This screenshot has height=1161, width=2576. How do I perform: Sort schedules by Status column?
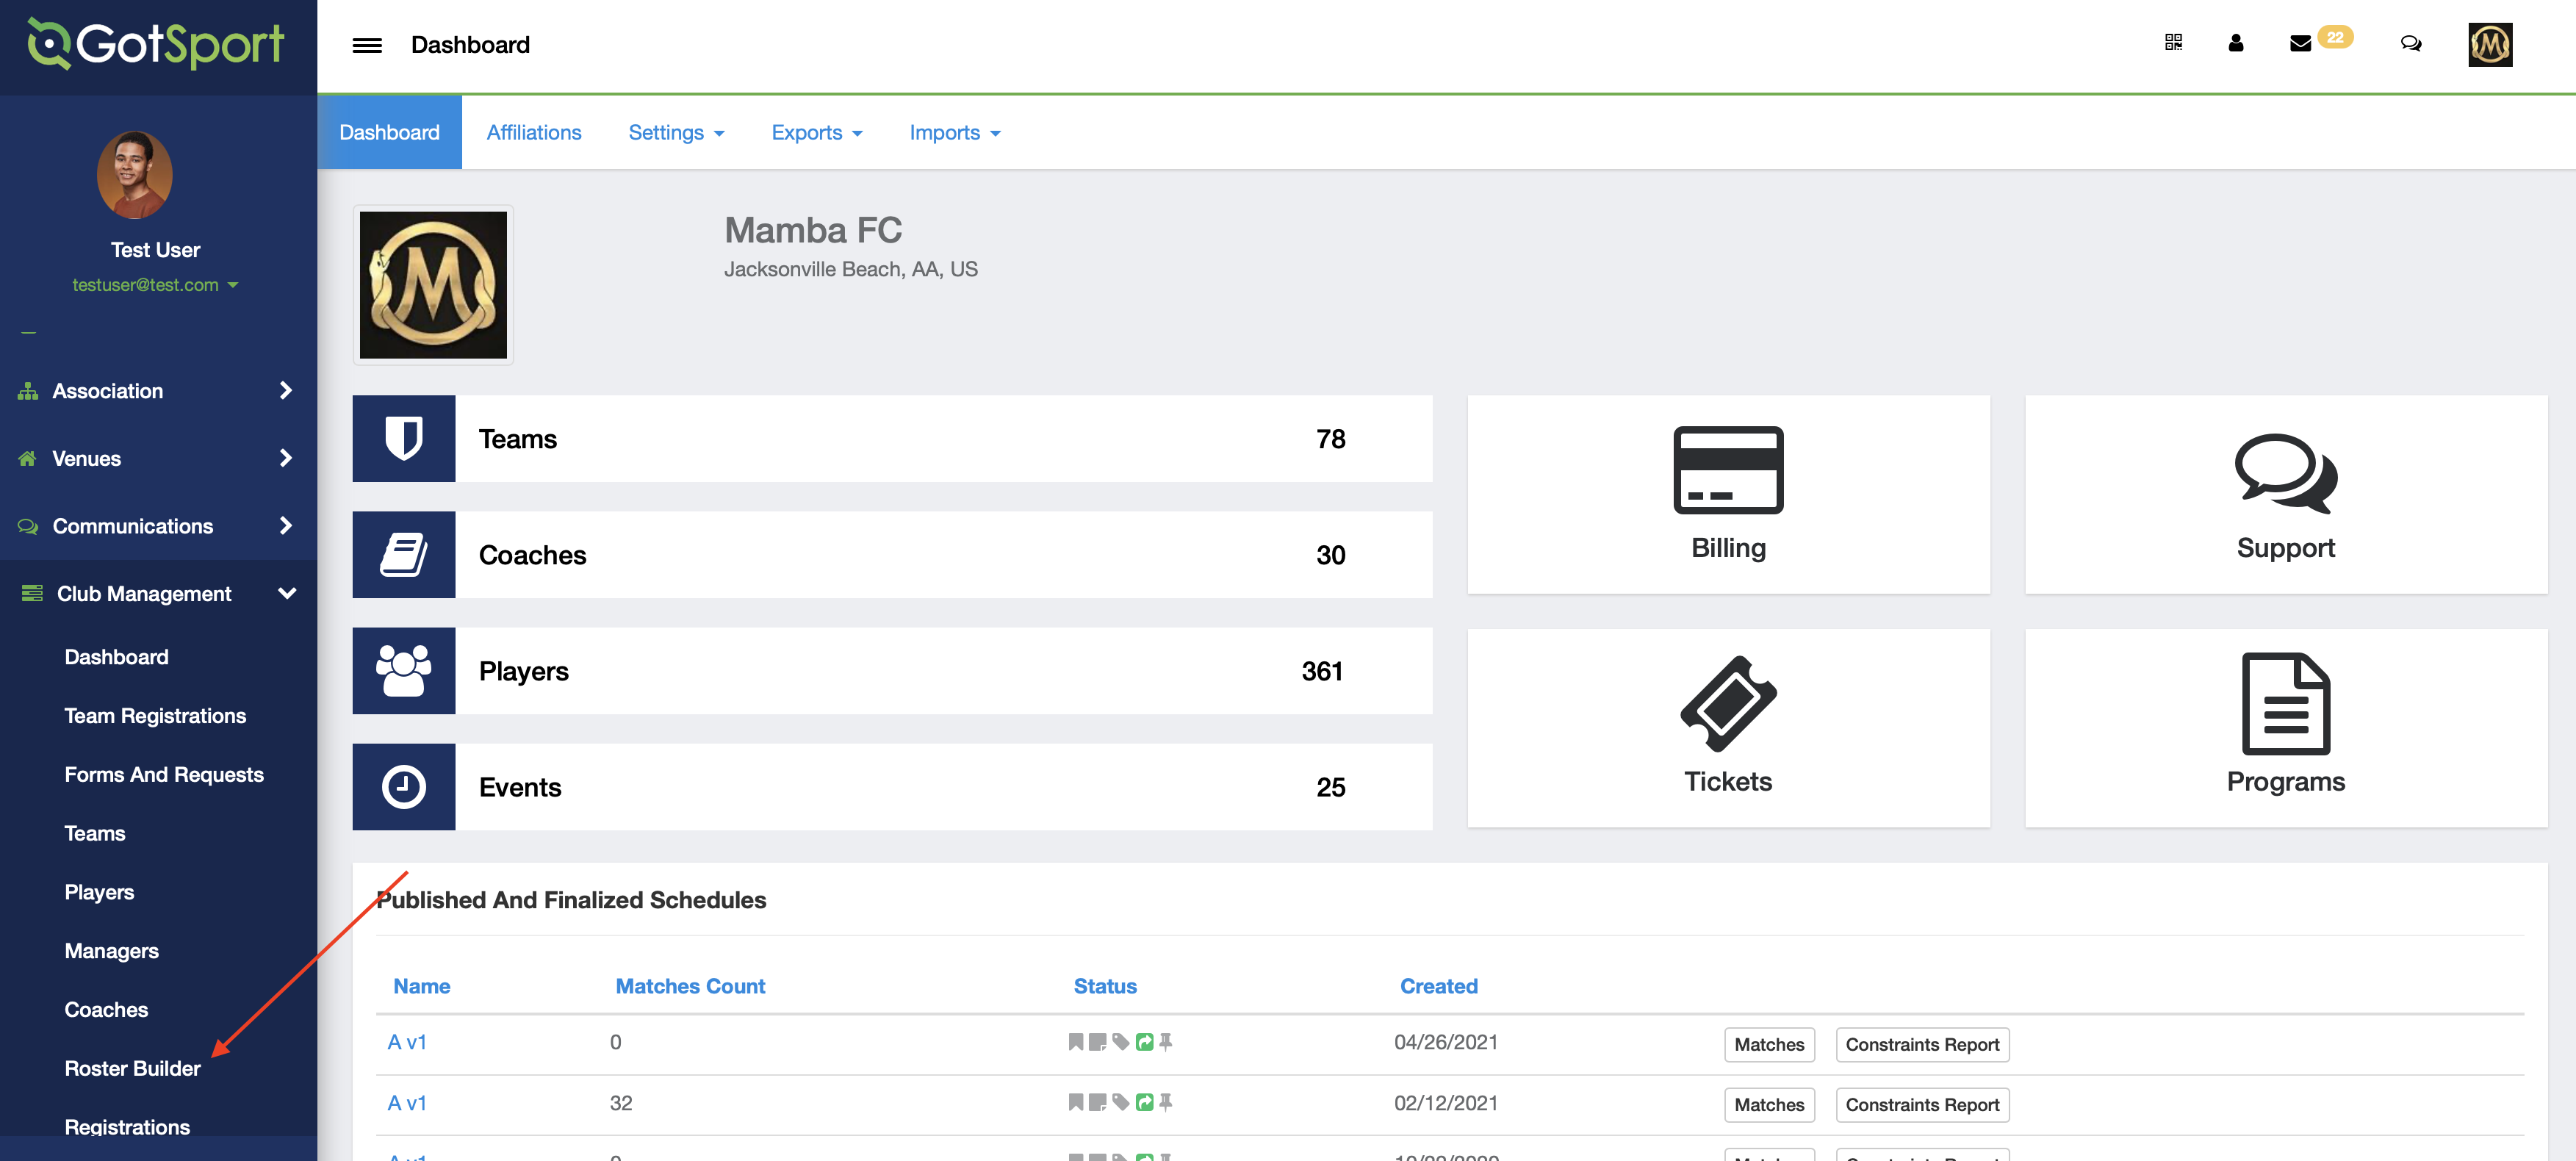(1105, 986)
